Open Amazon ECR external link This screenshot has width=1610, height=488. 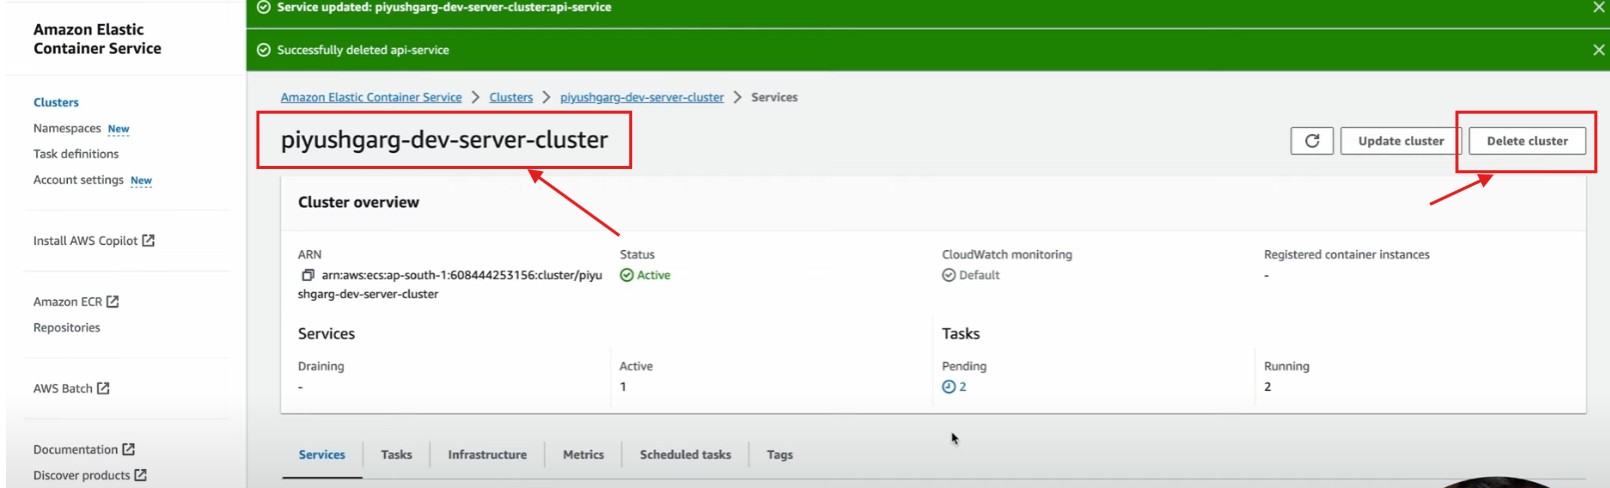pos(76,302)
